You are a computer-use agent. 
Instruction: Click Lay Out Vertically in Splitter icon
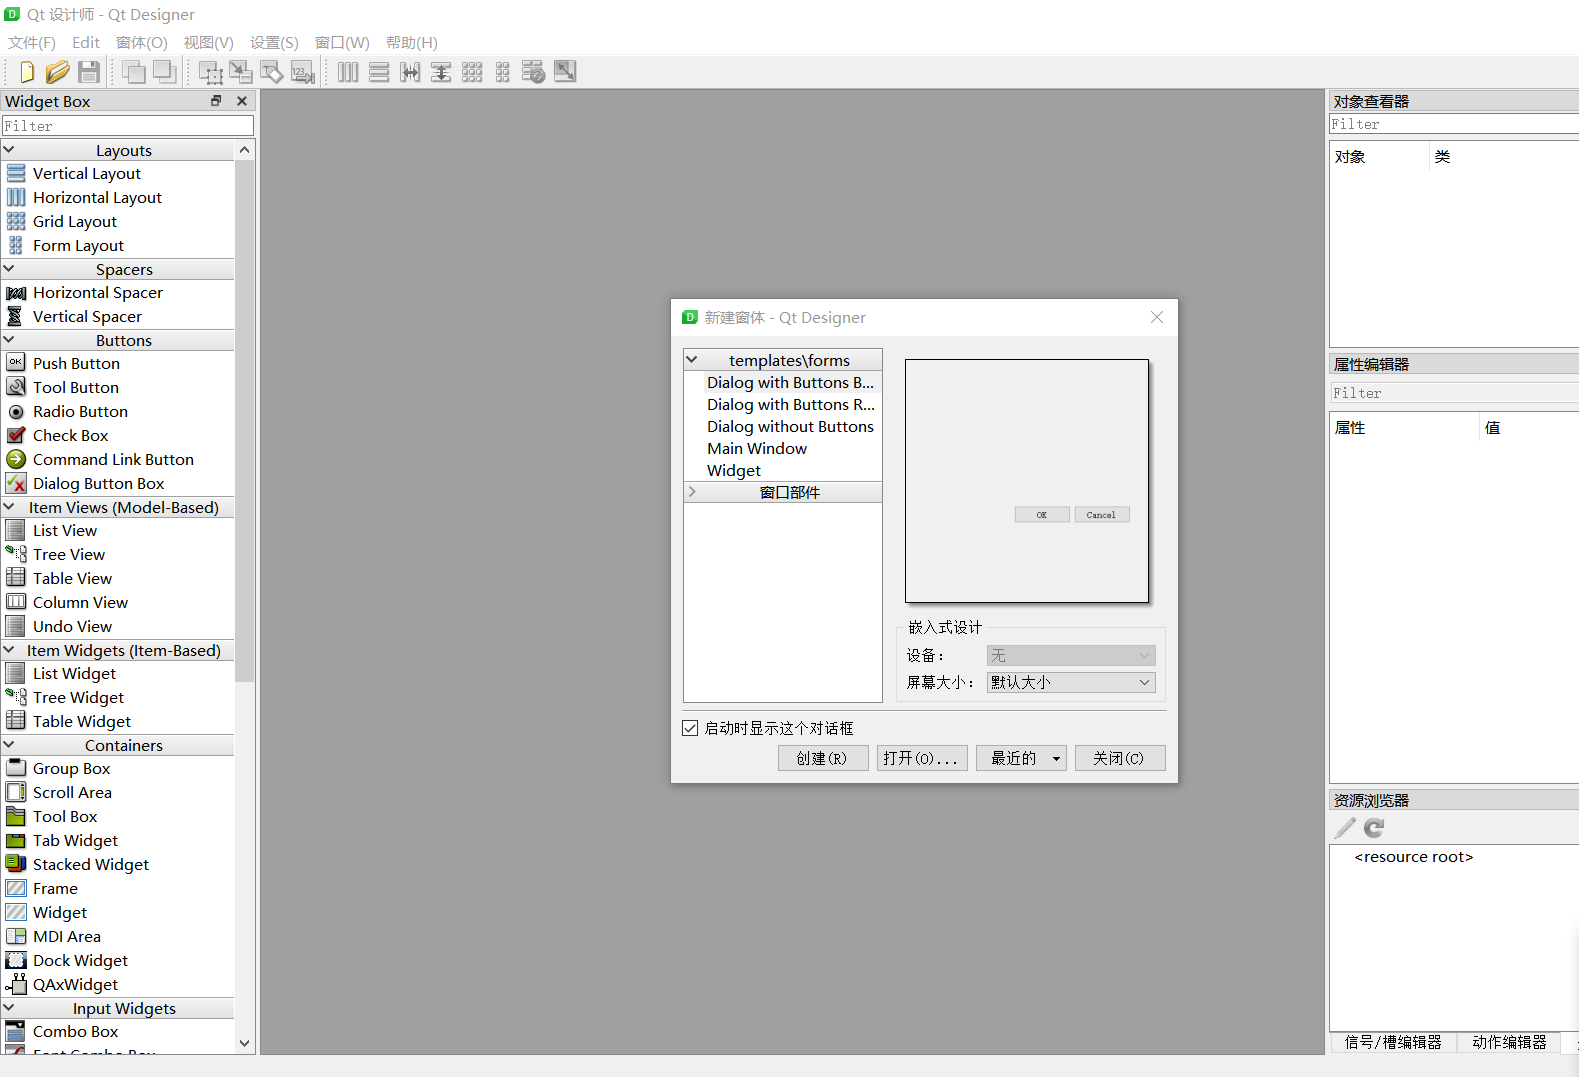441,72
